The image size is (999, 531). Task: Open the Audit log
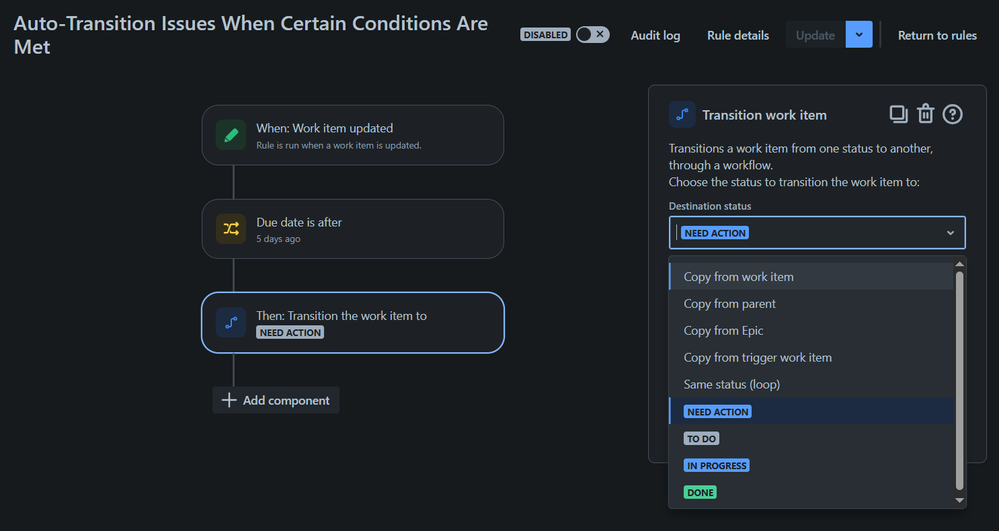(655, 36)
